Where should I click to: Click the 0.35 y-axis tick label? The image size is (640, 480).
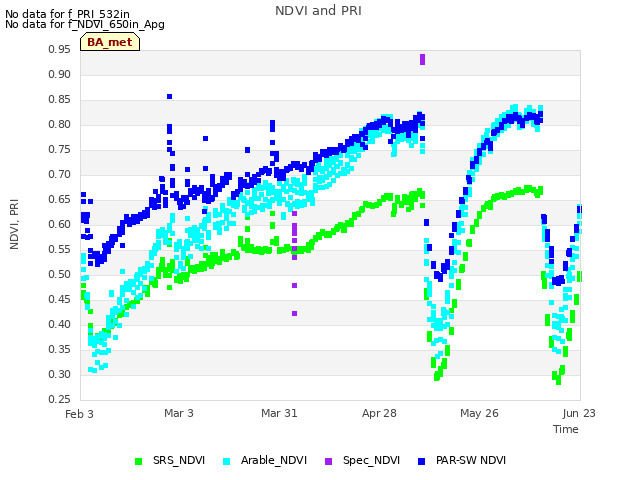tap(59, 349)
